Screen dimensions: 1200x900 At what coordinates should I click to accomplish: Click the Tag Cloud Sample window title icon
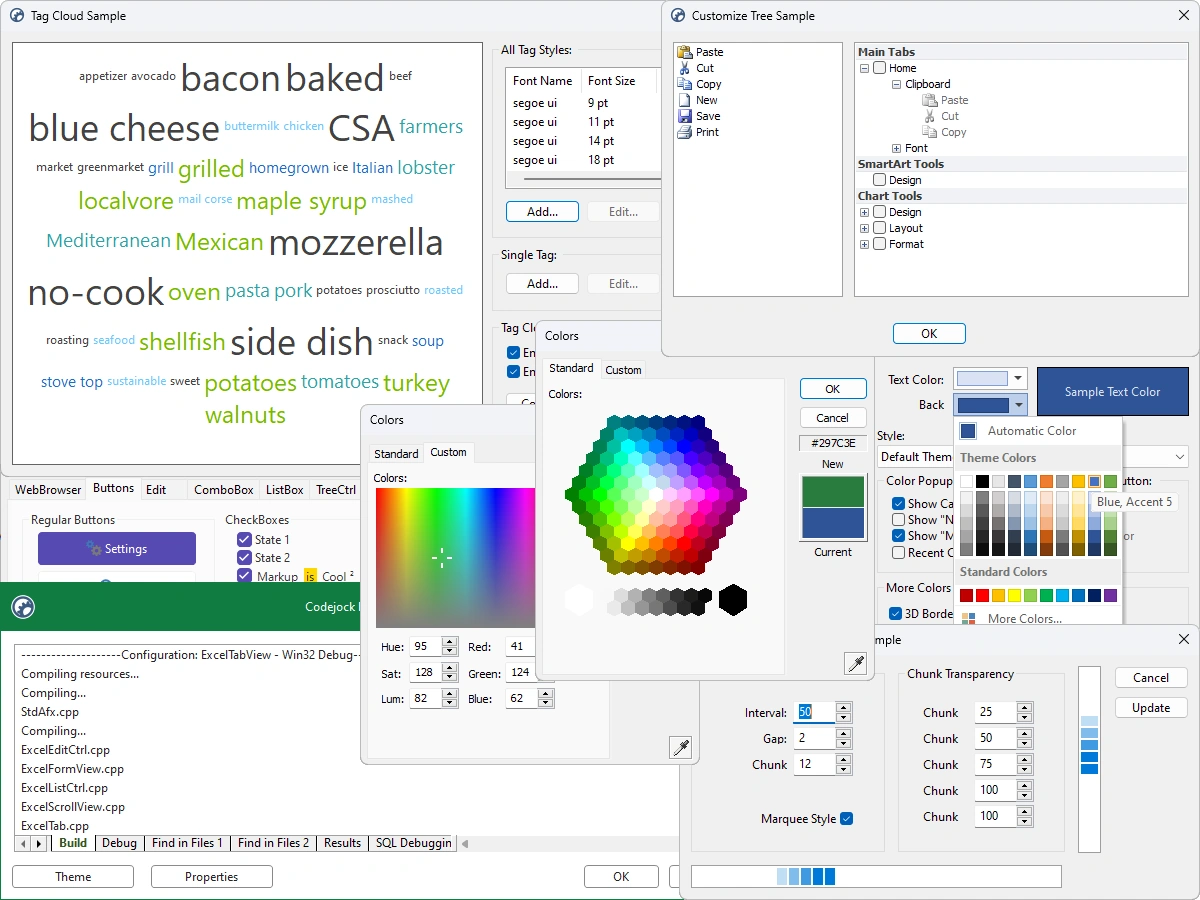(x=17, y=16)
